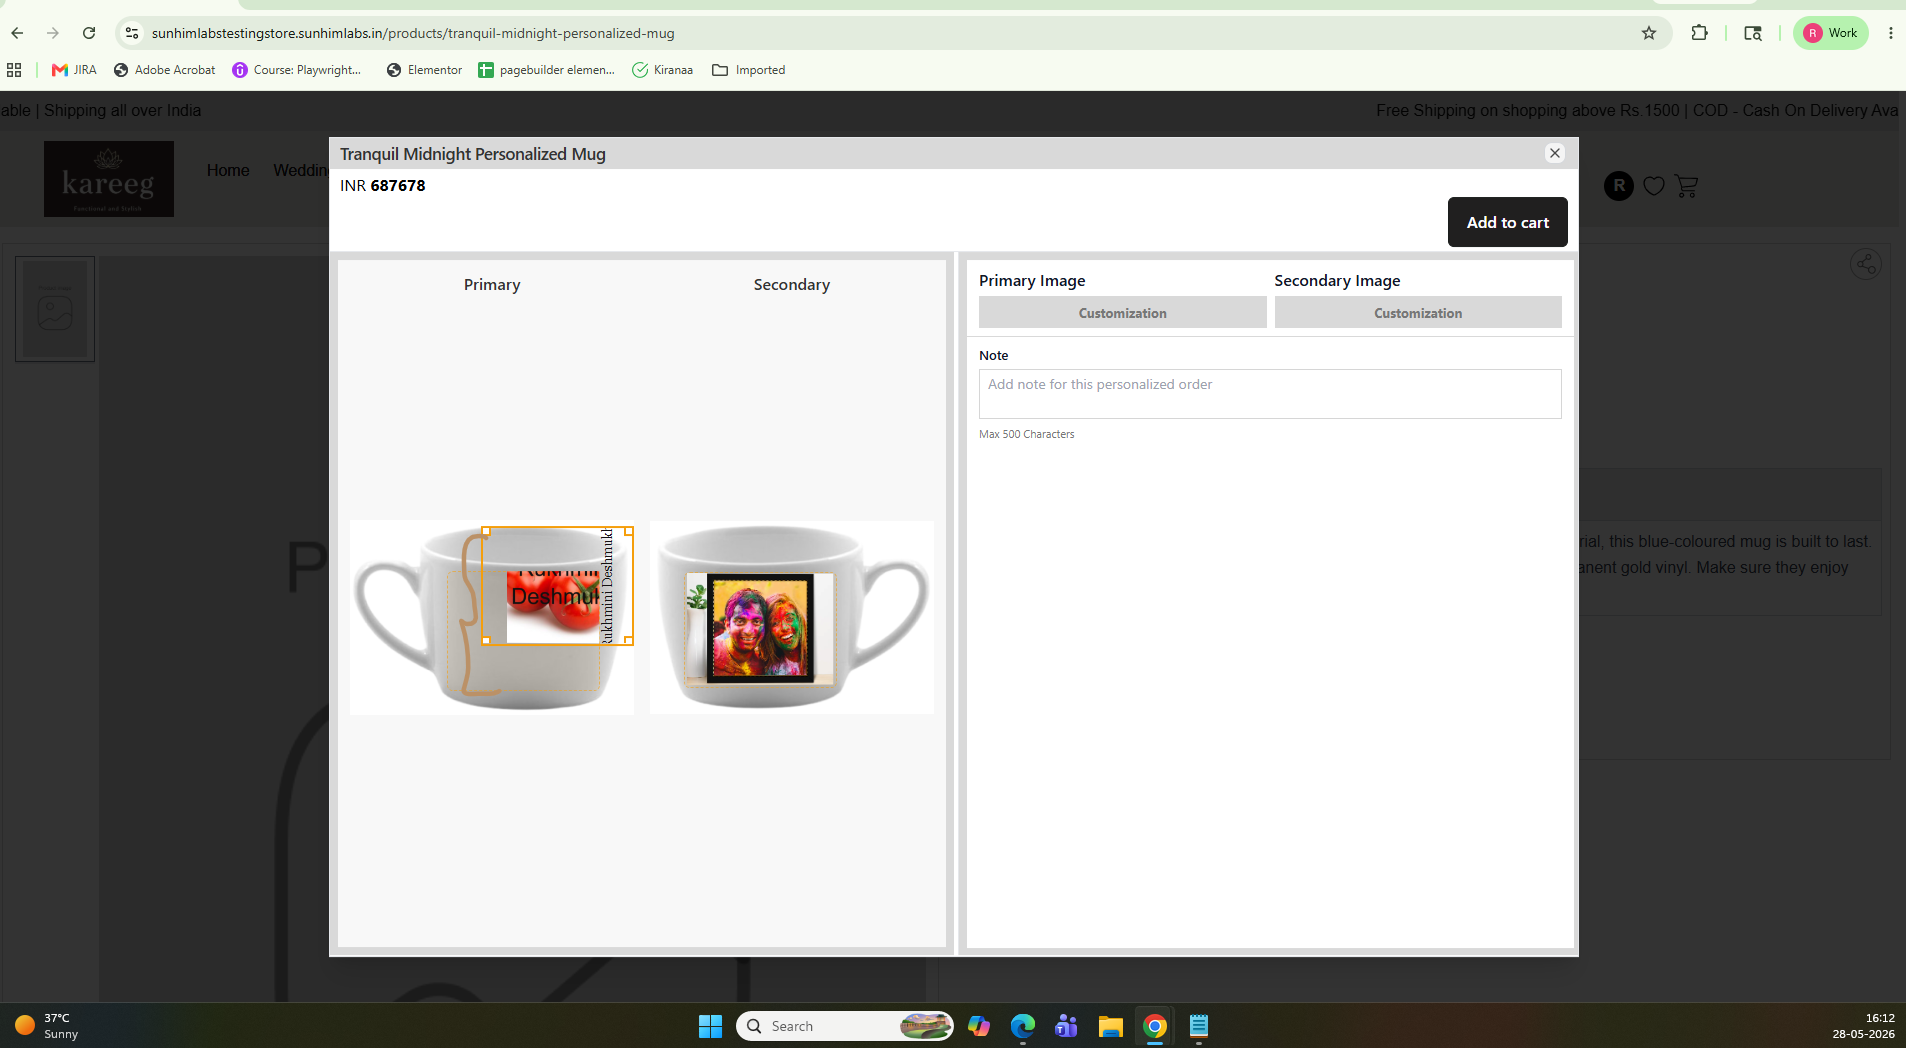
Task: Open the R user account icon
Action: click(1618, 186)
